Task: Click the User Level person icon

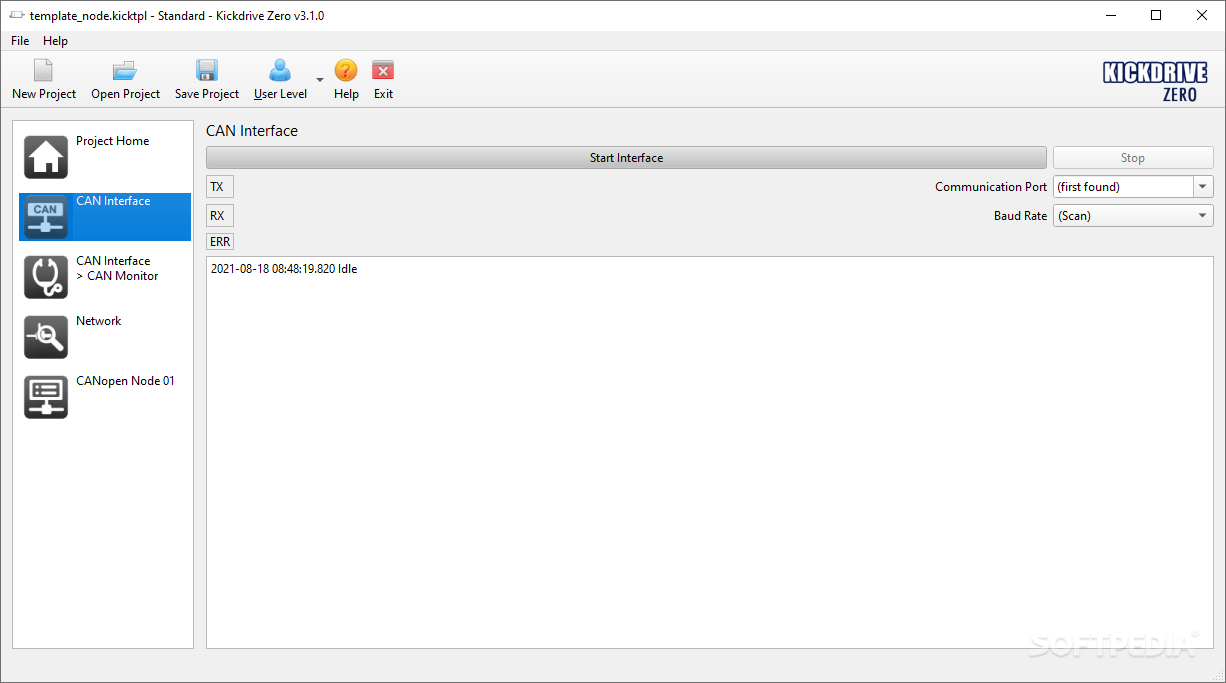Action: tap(280, 70)
